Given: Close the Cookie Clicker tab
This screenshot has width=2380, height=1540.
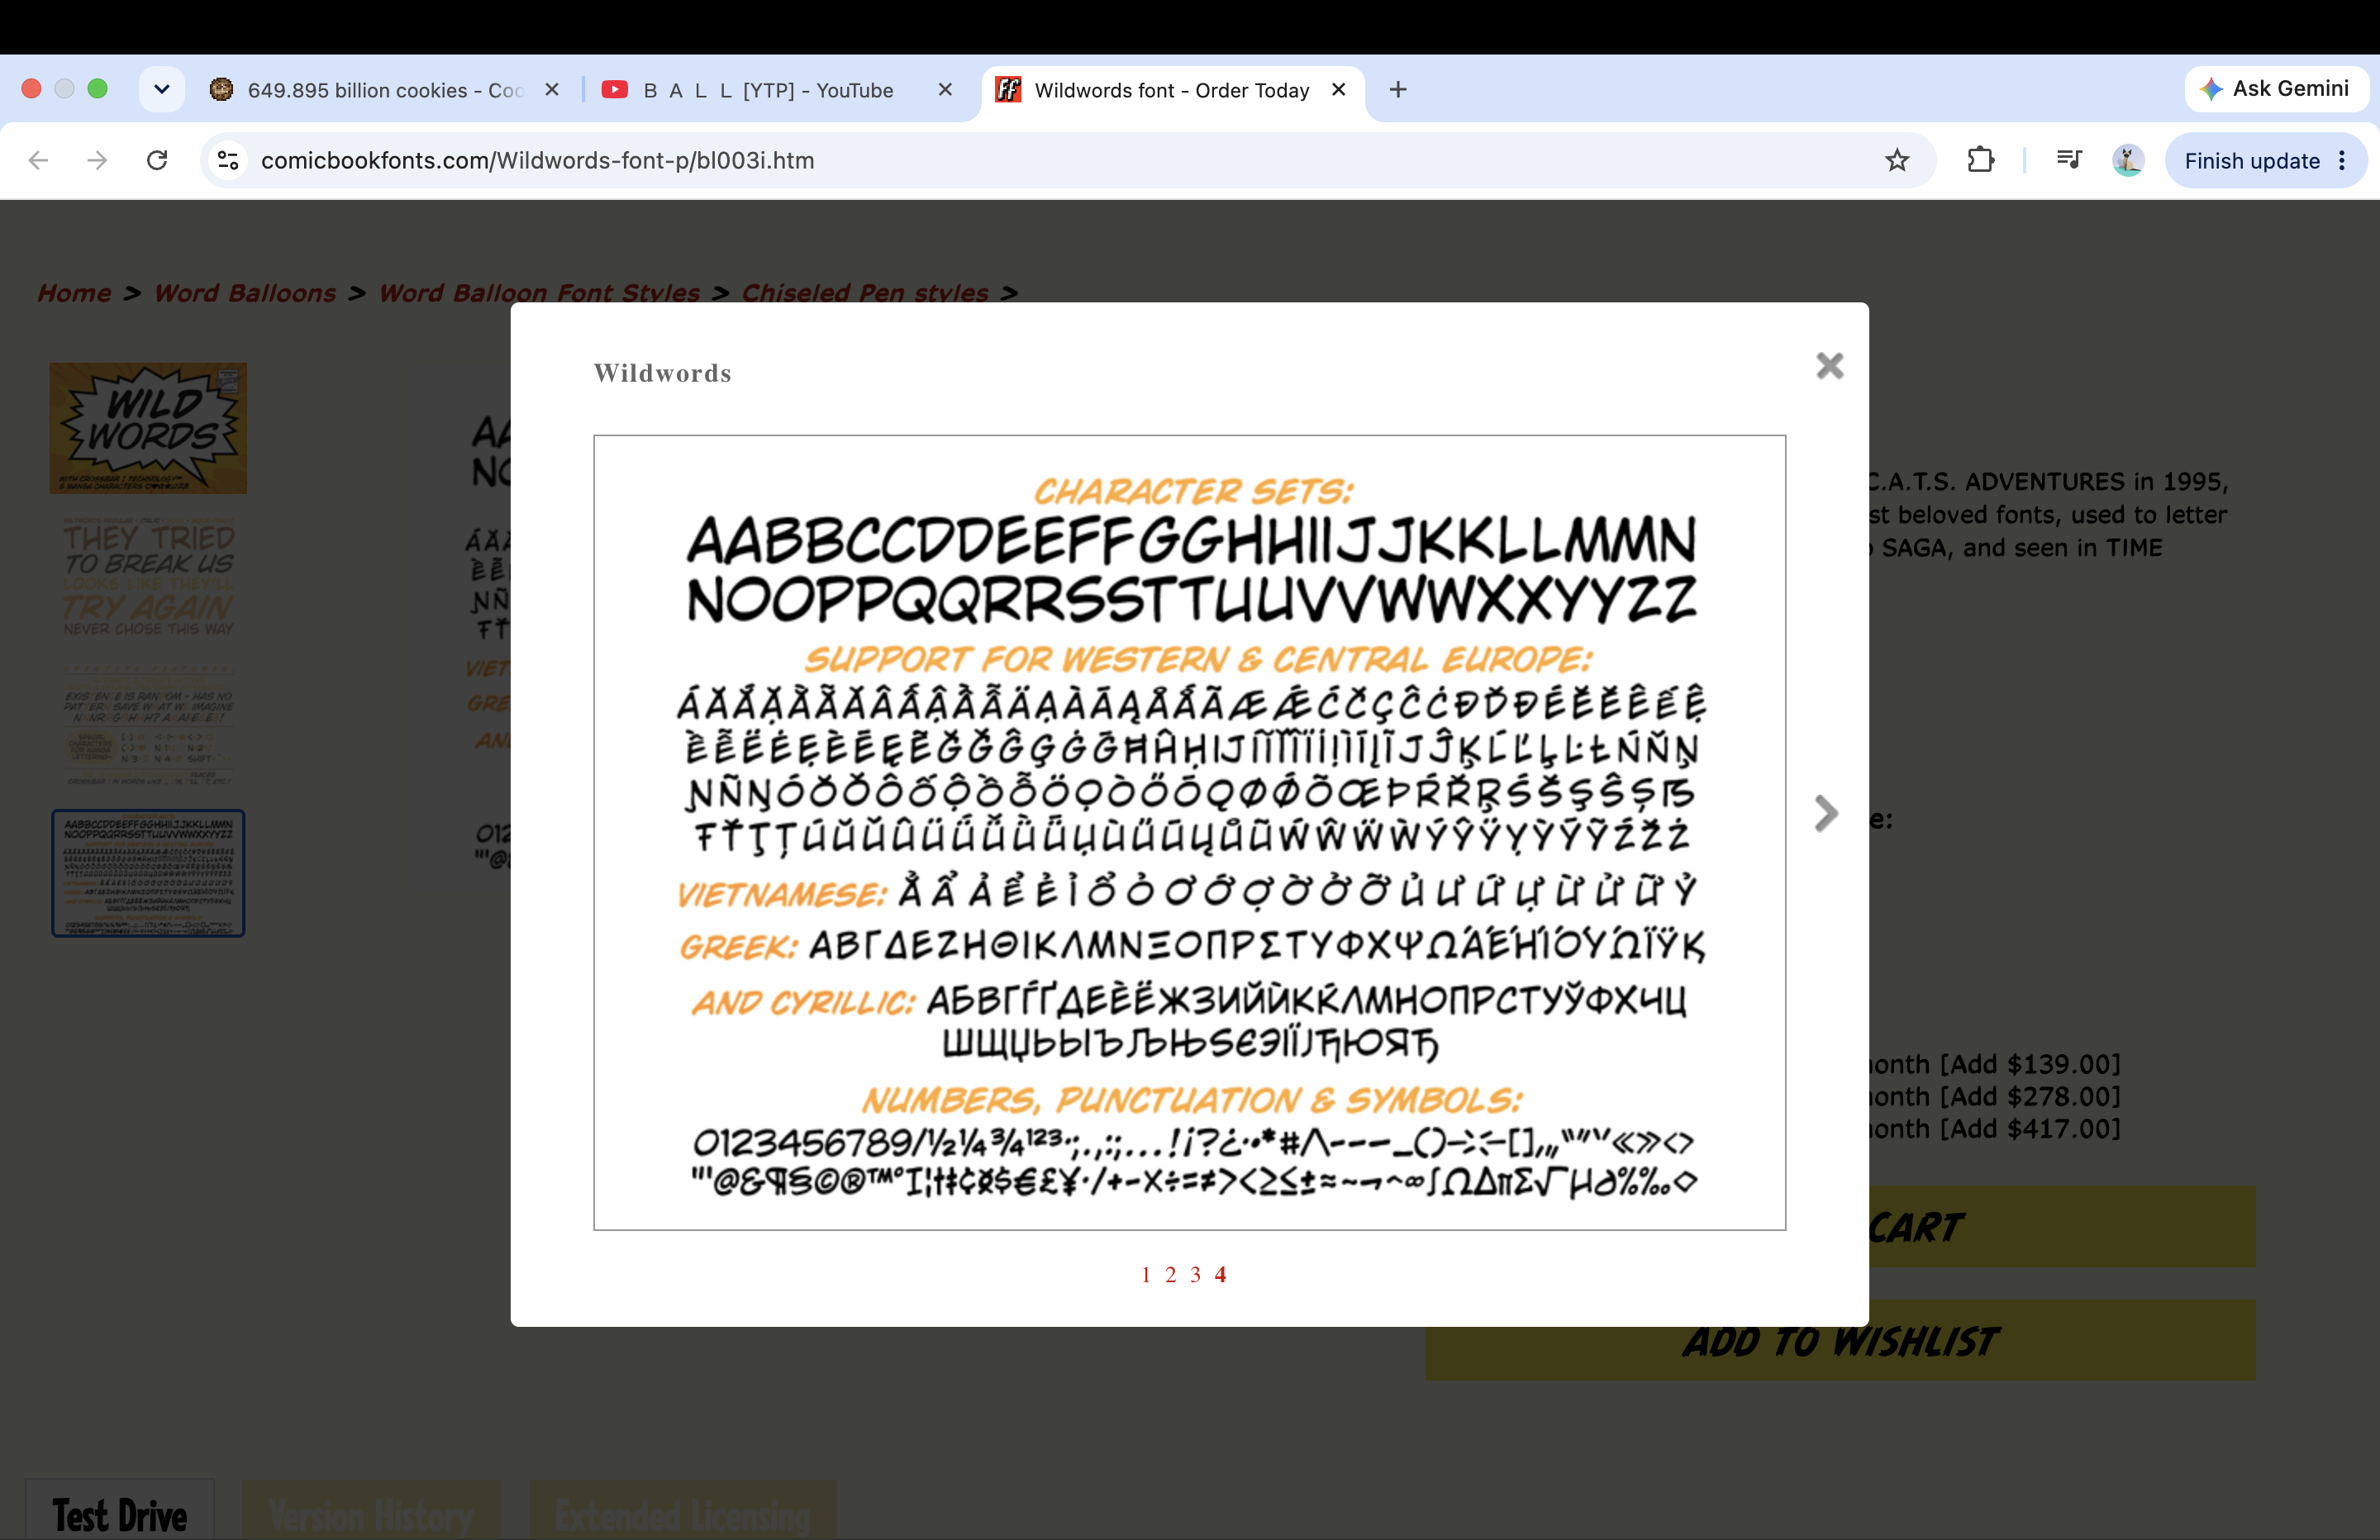Looking at the screenshot, I should (x=551, y=90).
